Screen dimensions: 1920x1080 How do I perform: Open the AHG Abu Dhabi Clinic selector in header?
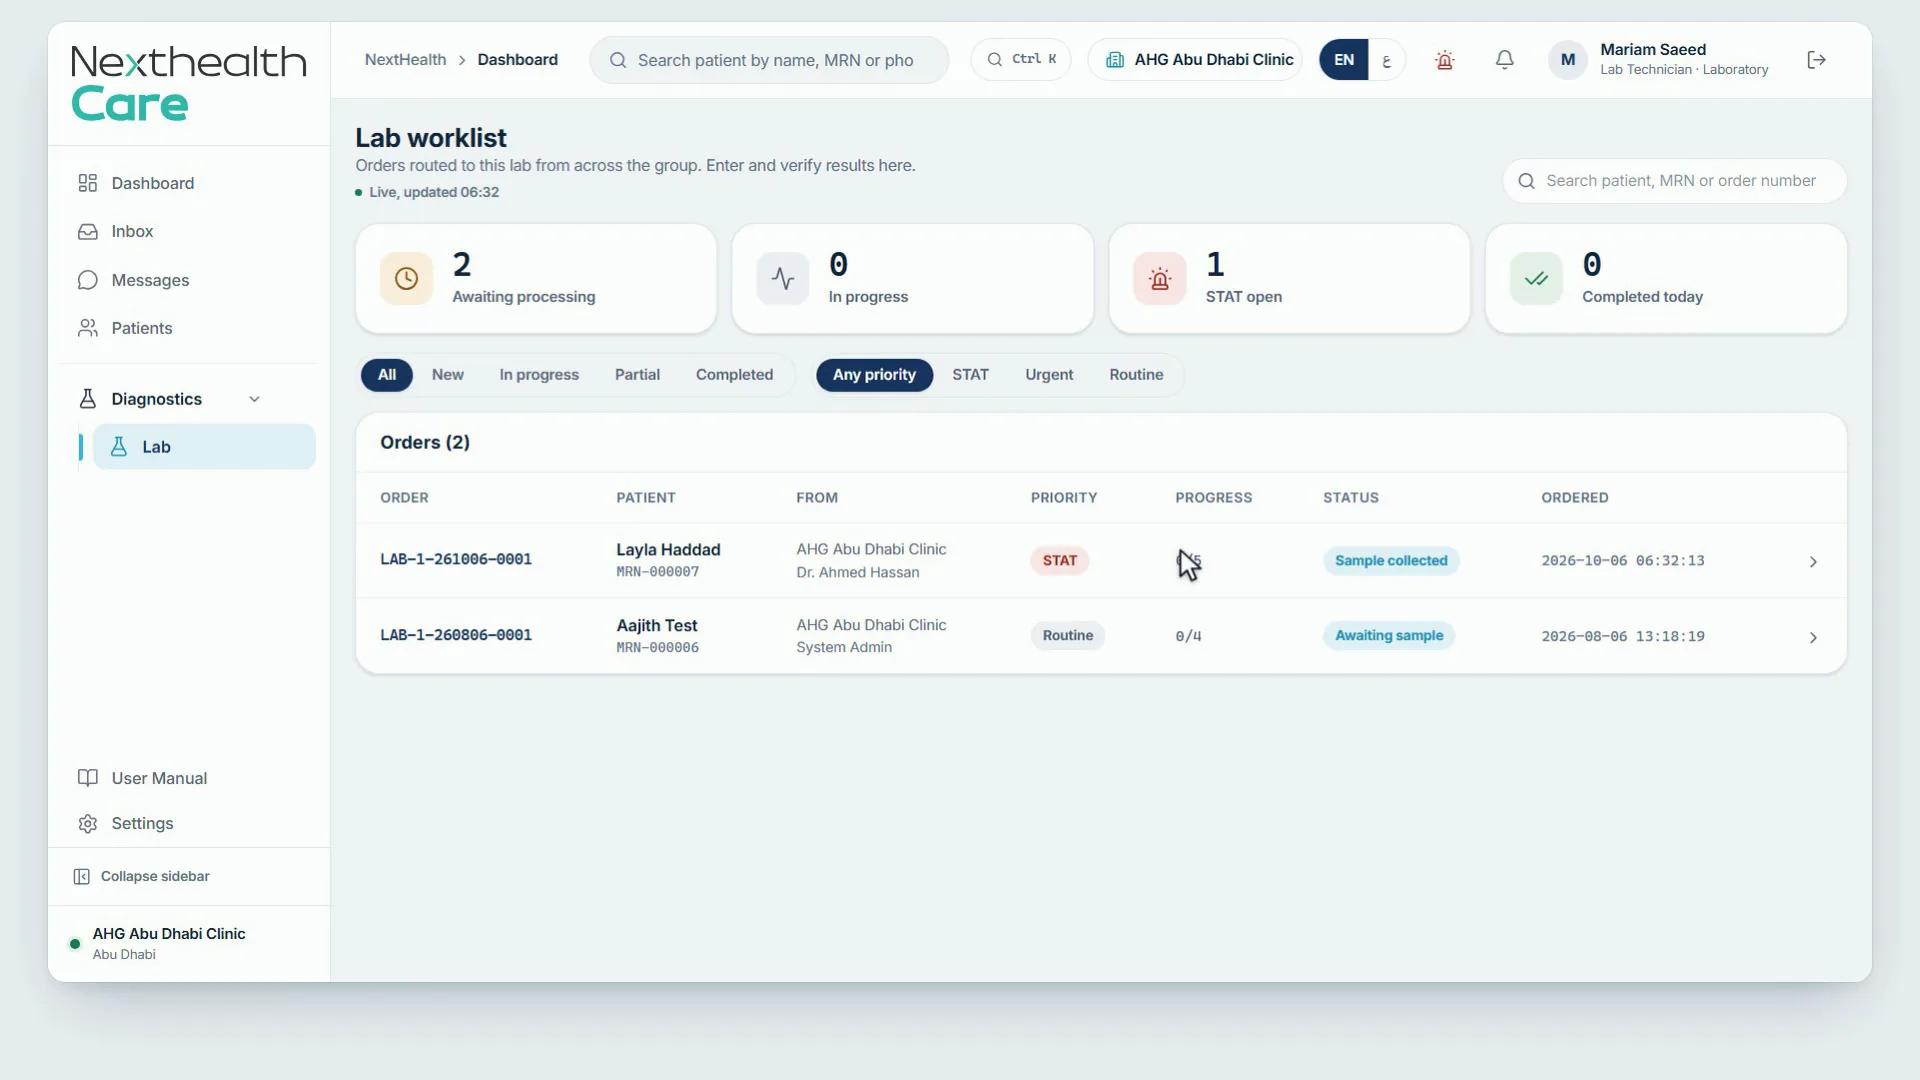(x=1196, y=60)
